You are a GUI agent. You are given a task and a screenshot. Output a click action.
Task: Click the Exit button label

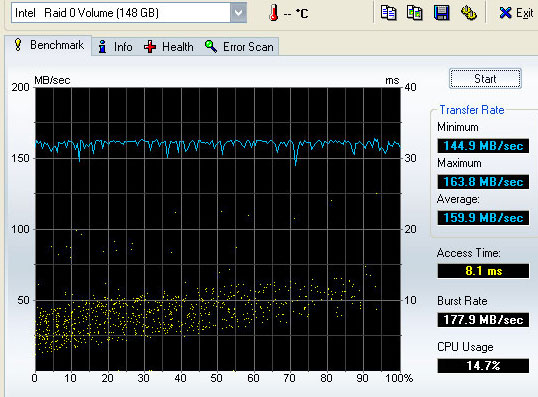pyautogui.click(x=525, y=13)
